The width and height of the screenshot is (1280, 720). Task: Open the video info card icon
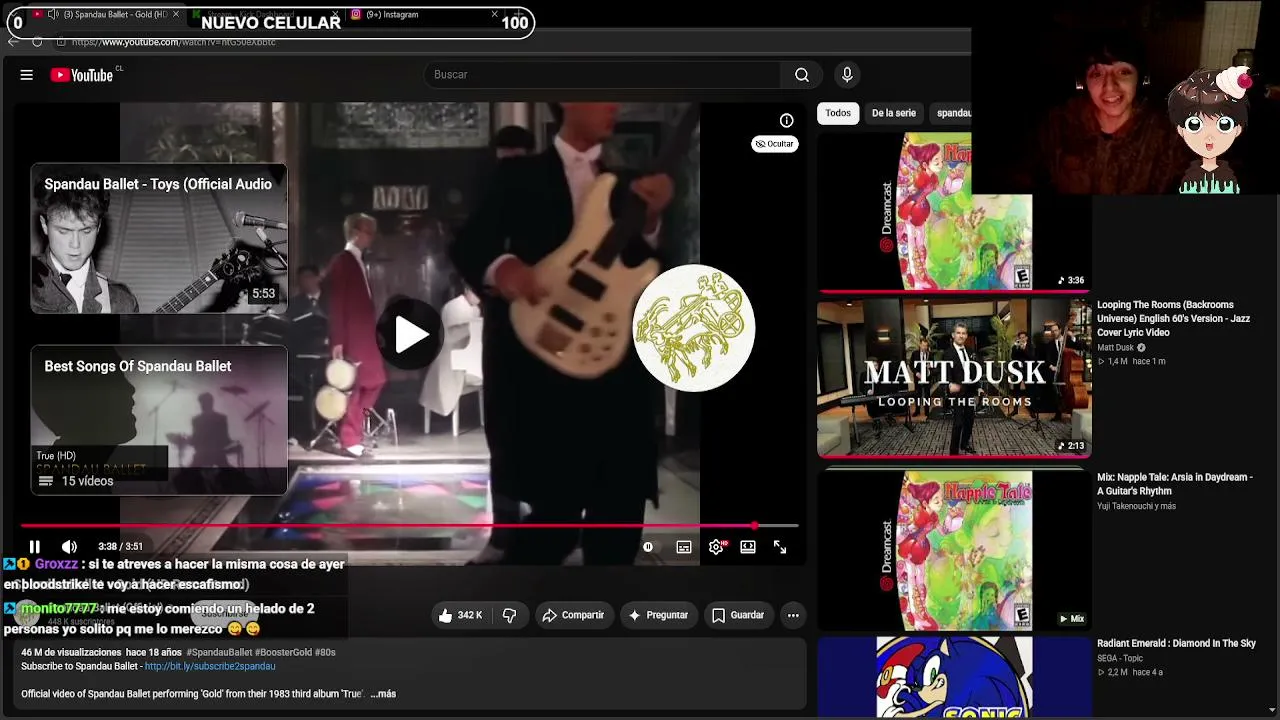[787, 121]
